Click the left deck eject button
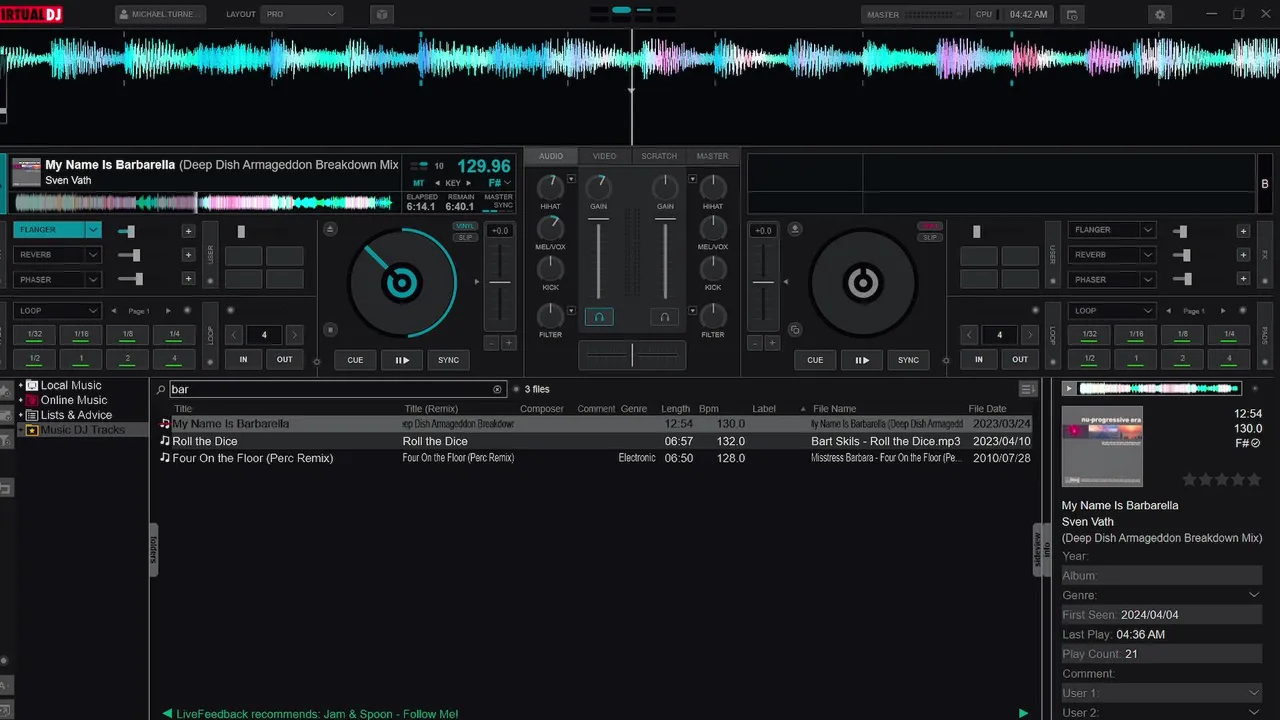 331,229
